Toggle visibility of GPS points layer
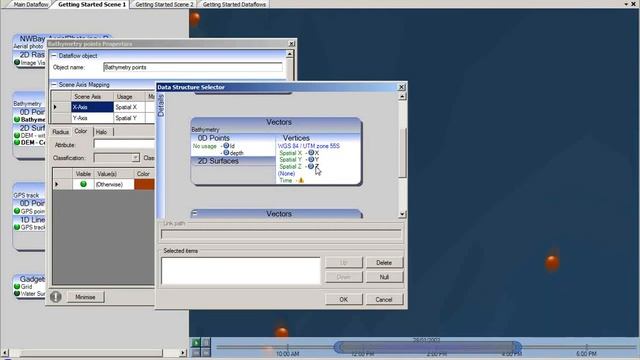Image resolution: width=640 pixels, height=360 pixels. (17, 211)
